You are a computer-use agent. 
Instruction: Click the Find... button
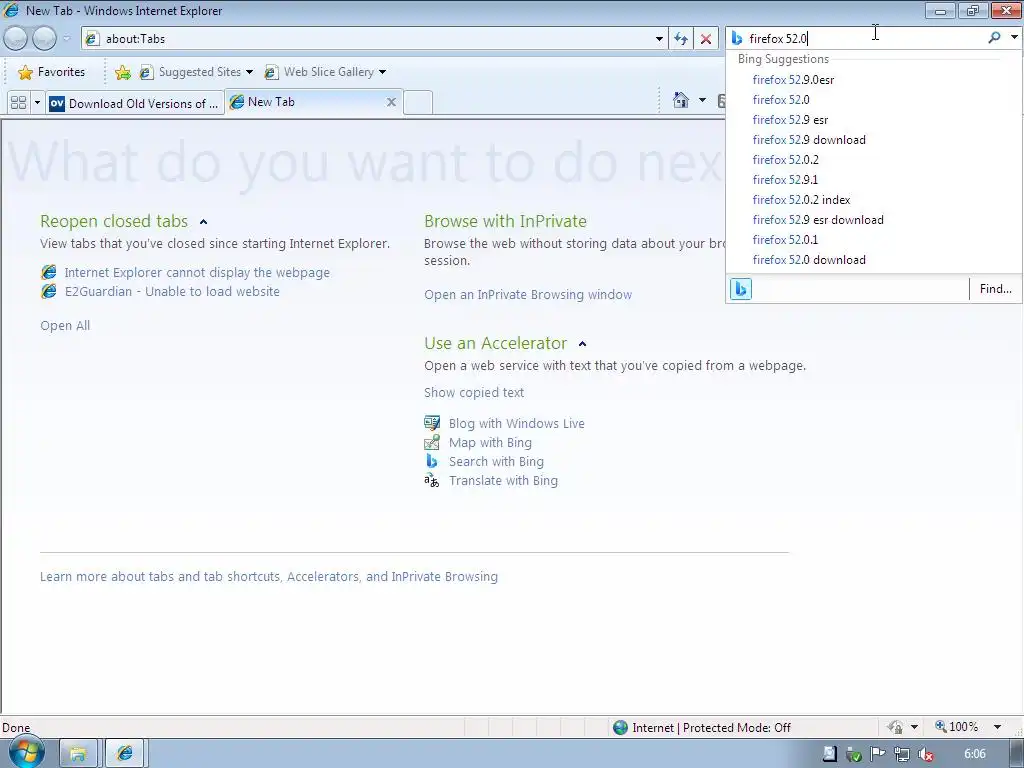point(995,289)
